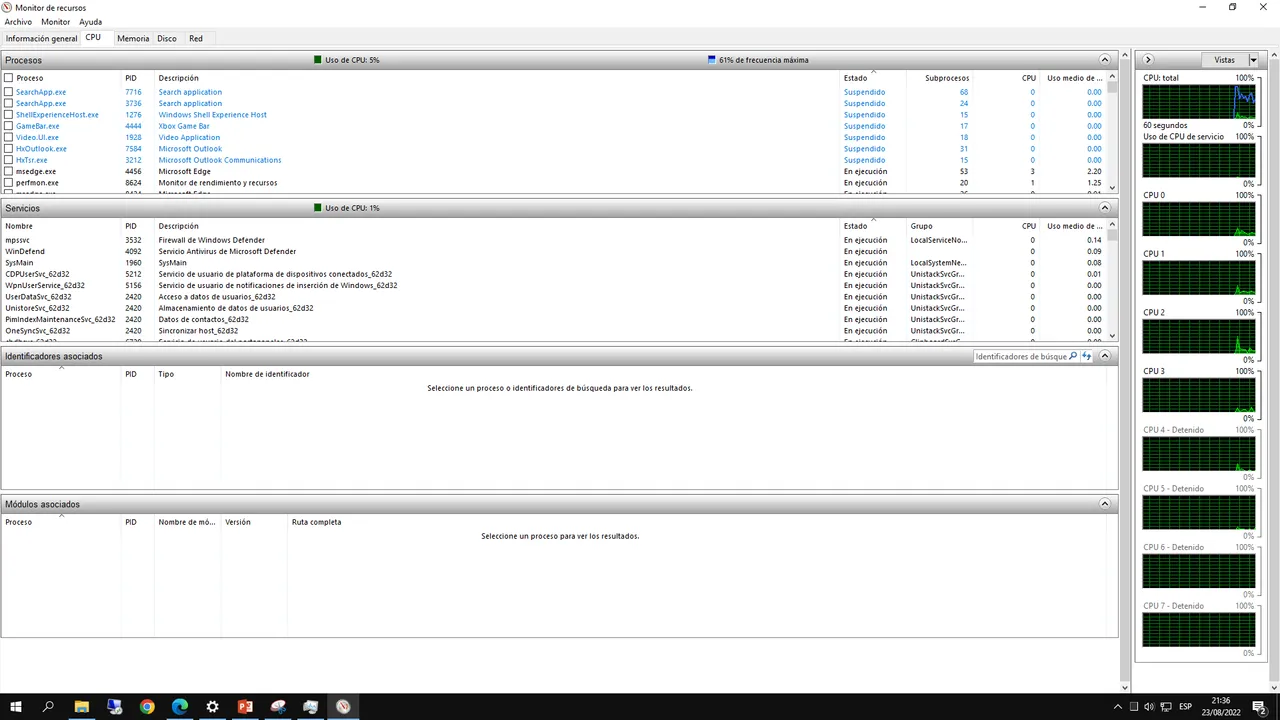The image size is (1280, 720).
Task: Open the performance monitor taskbar icon
Action: click(x=310, y=706)
